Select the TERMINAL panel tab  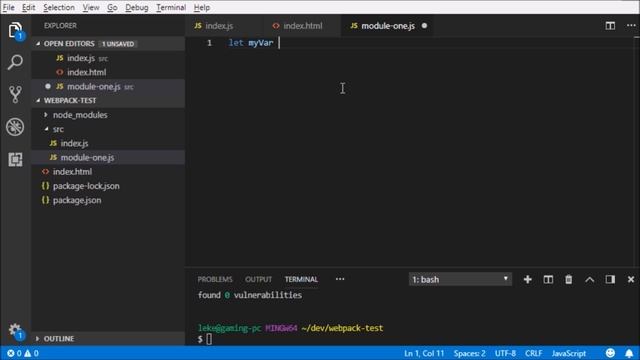(x=301, y=280)
